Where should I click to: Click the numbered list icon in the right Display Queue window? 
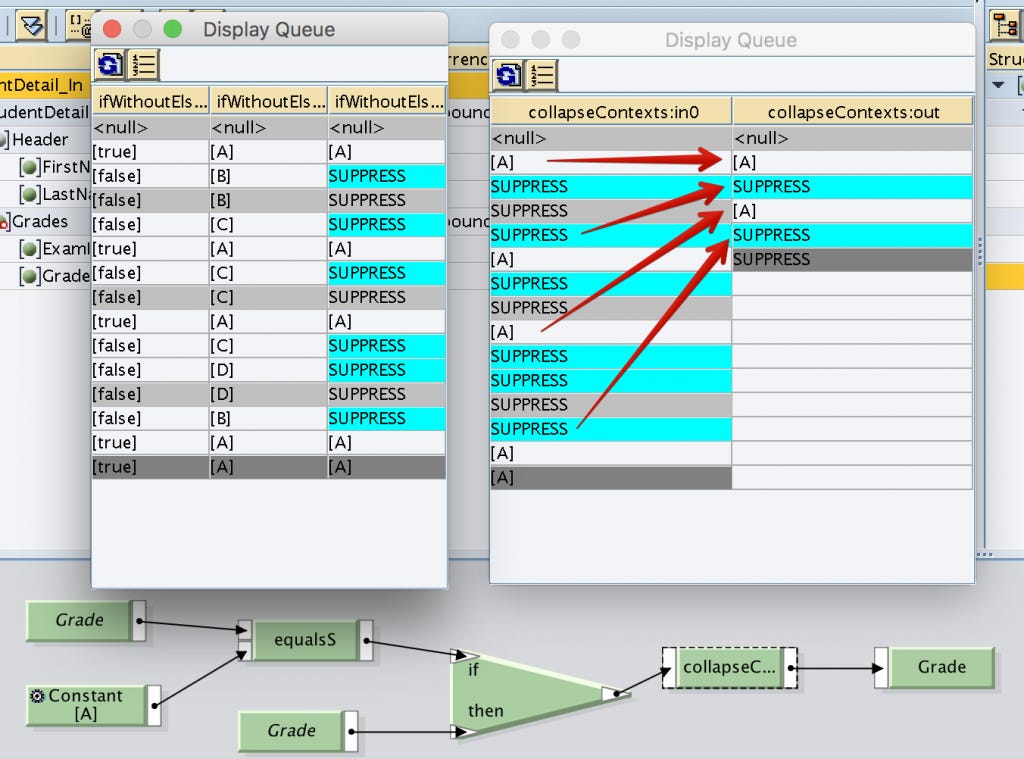541,75
